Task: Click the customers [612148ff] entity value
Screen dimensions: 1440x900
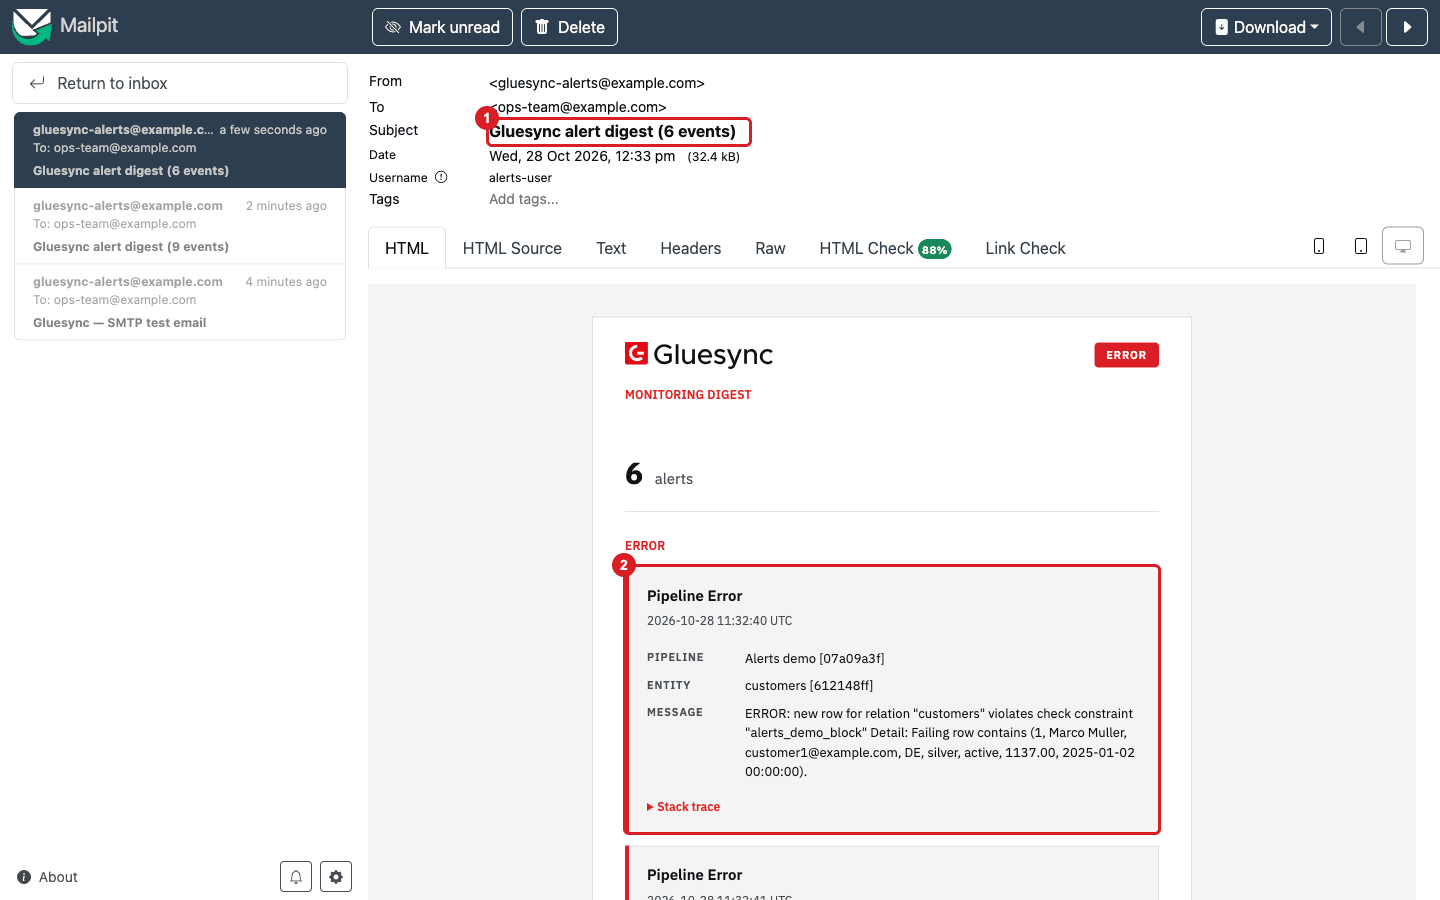Action: pos(809,686)
